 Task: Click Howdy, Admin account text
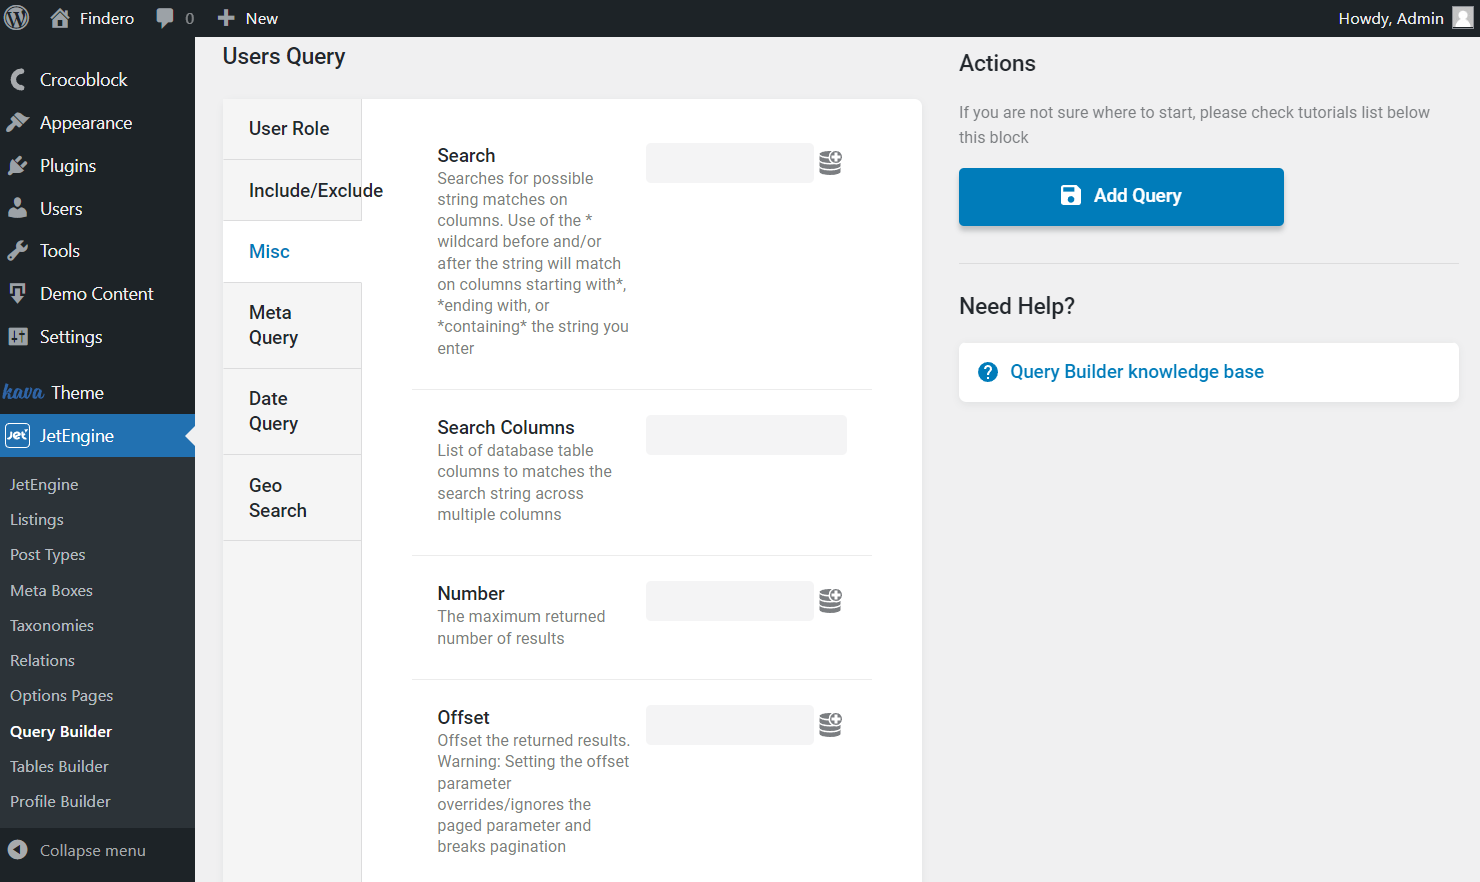point(1391,18)
